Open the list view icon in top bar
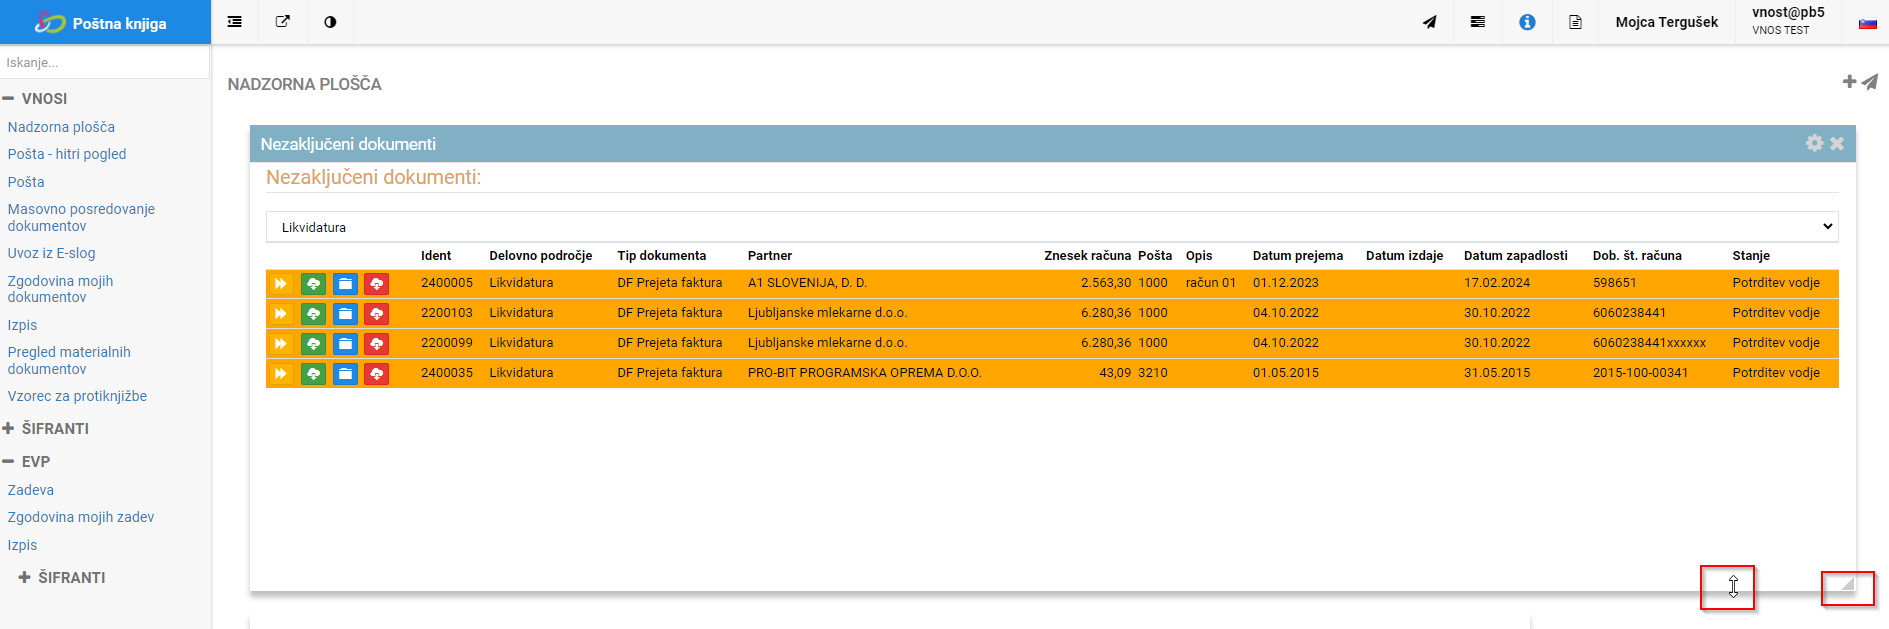The width and height of the screenshot is (1889, 629). [x=1478, y=22]
